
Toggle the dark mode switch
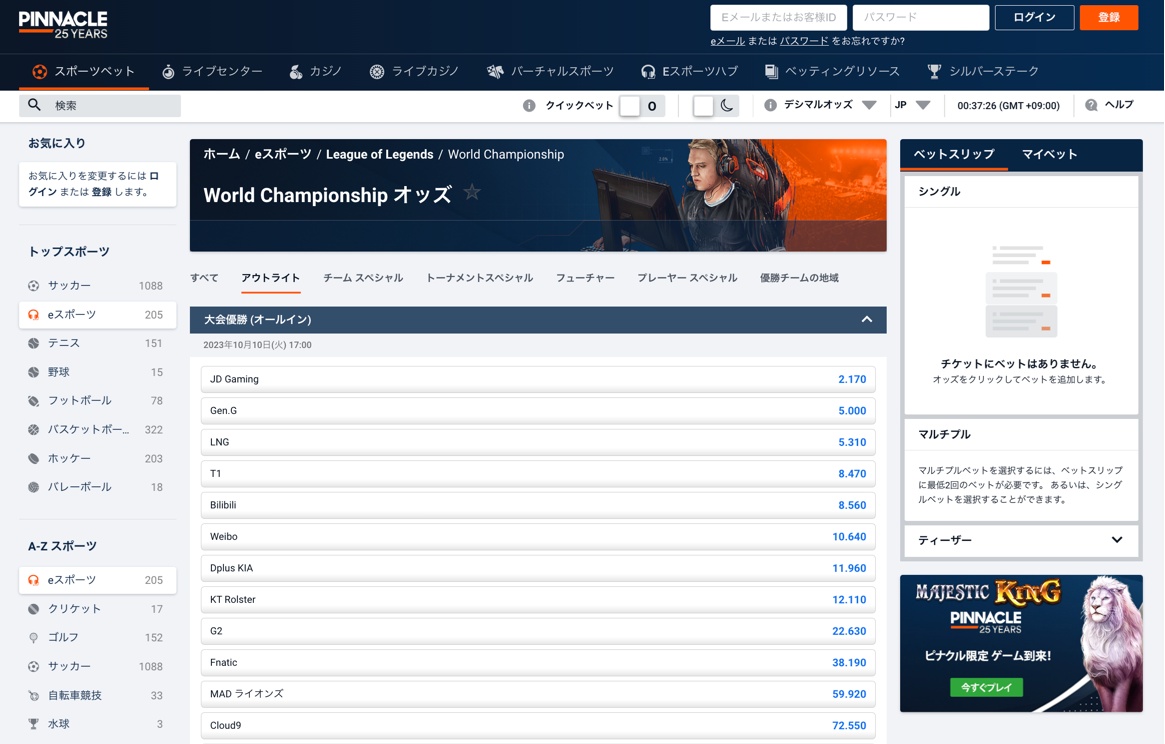[x=715, y=106]
